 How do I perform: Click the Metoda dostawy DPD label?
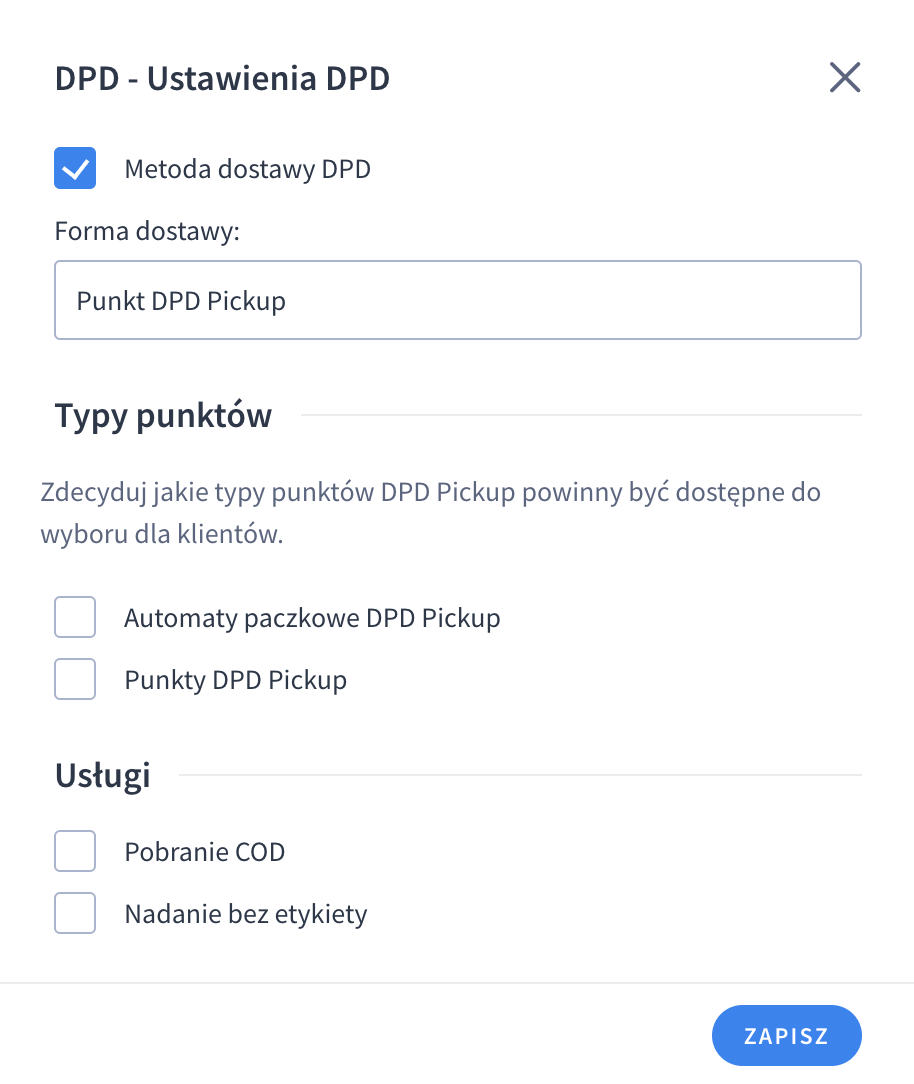click(x=247, y=168)
